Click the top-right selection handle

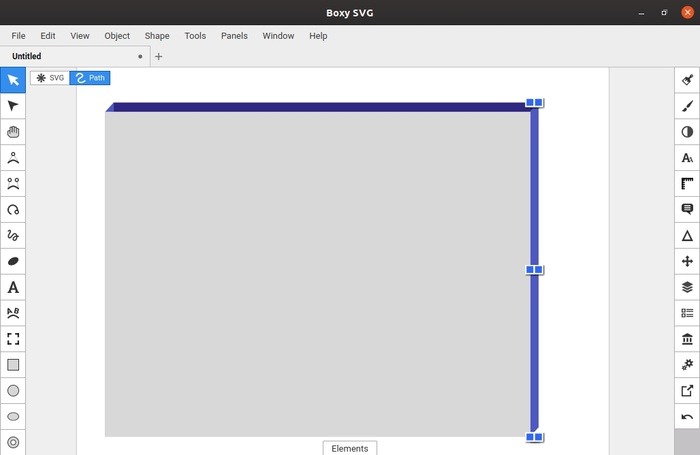(534, 103)
